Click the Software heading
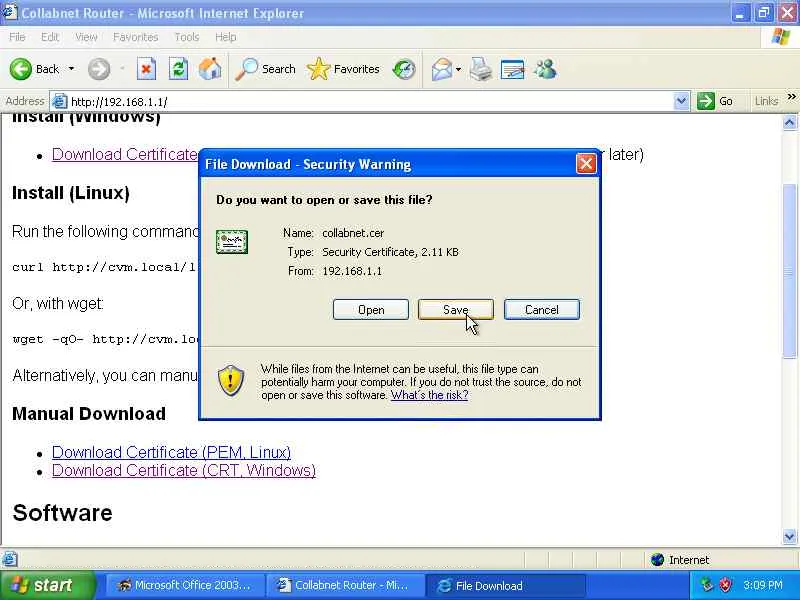The height and width of the screenshot is (600, 800). pyautogui.click(x=62, y=513)
